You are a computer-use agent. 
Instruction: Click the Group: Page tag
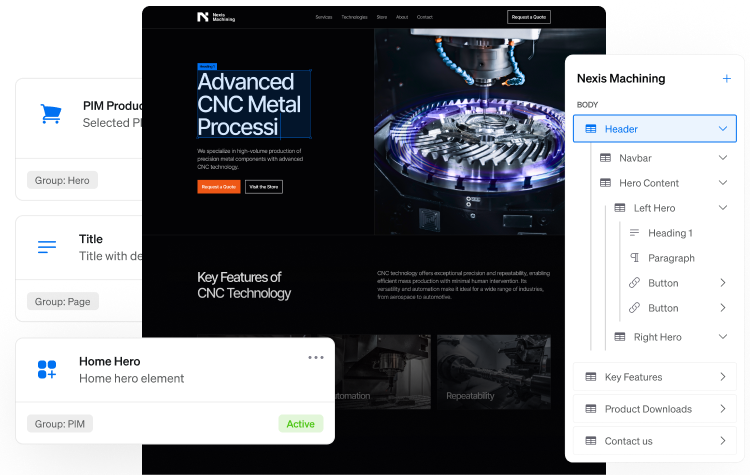[63, 301]
